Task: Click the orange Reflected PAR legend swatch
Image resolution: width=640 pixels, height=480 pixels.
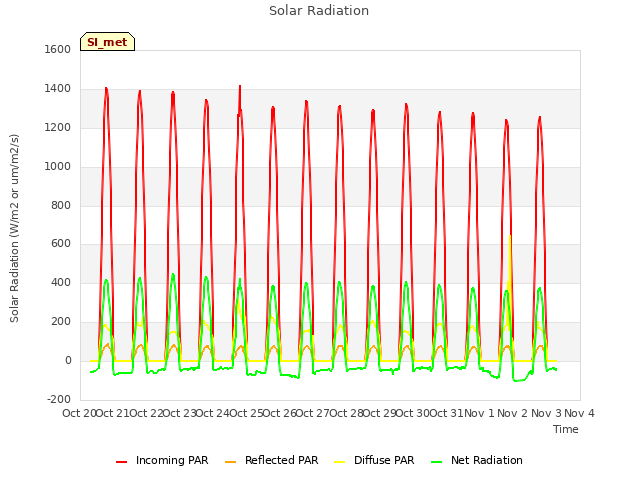Action: point(230,462)
